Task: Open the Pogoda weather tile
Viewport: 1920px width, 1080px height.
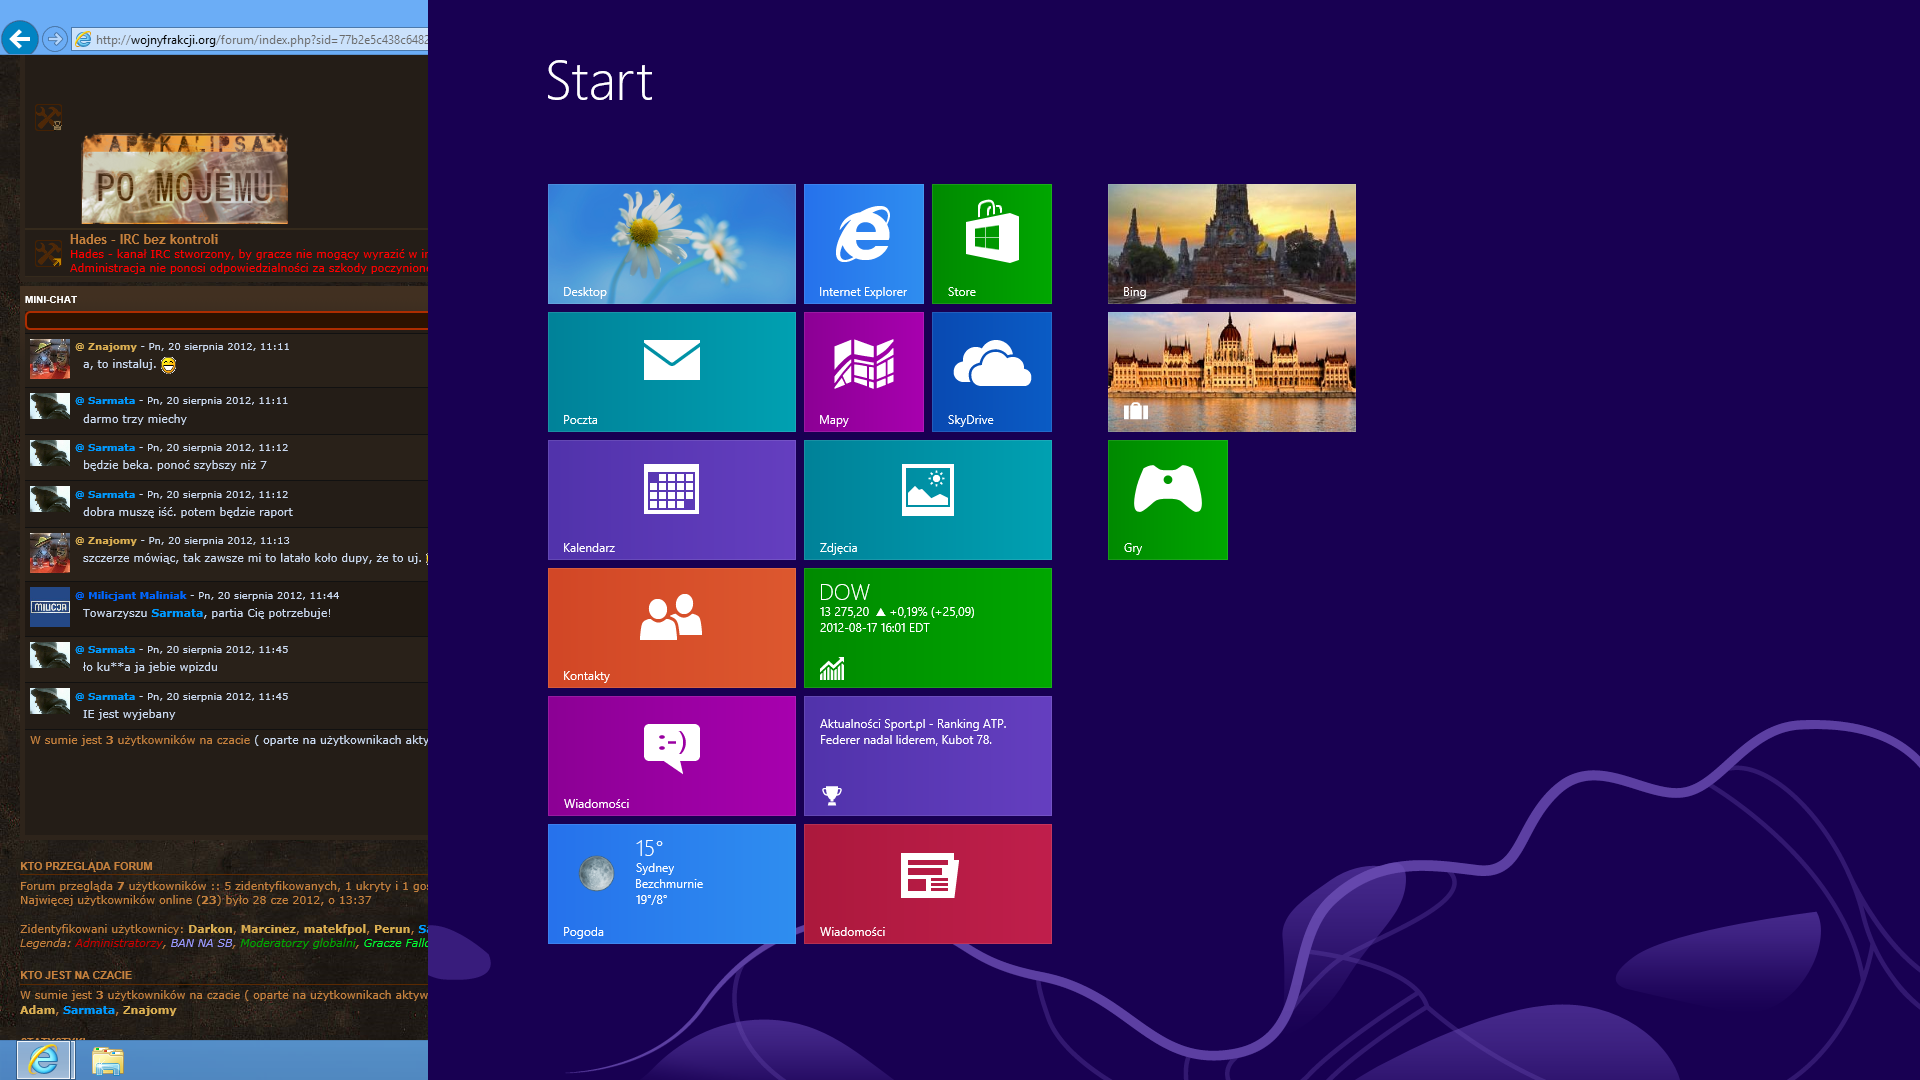Action: [x=671, y=883]
